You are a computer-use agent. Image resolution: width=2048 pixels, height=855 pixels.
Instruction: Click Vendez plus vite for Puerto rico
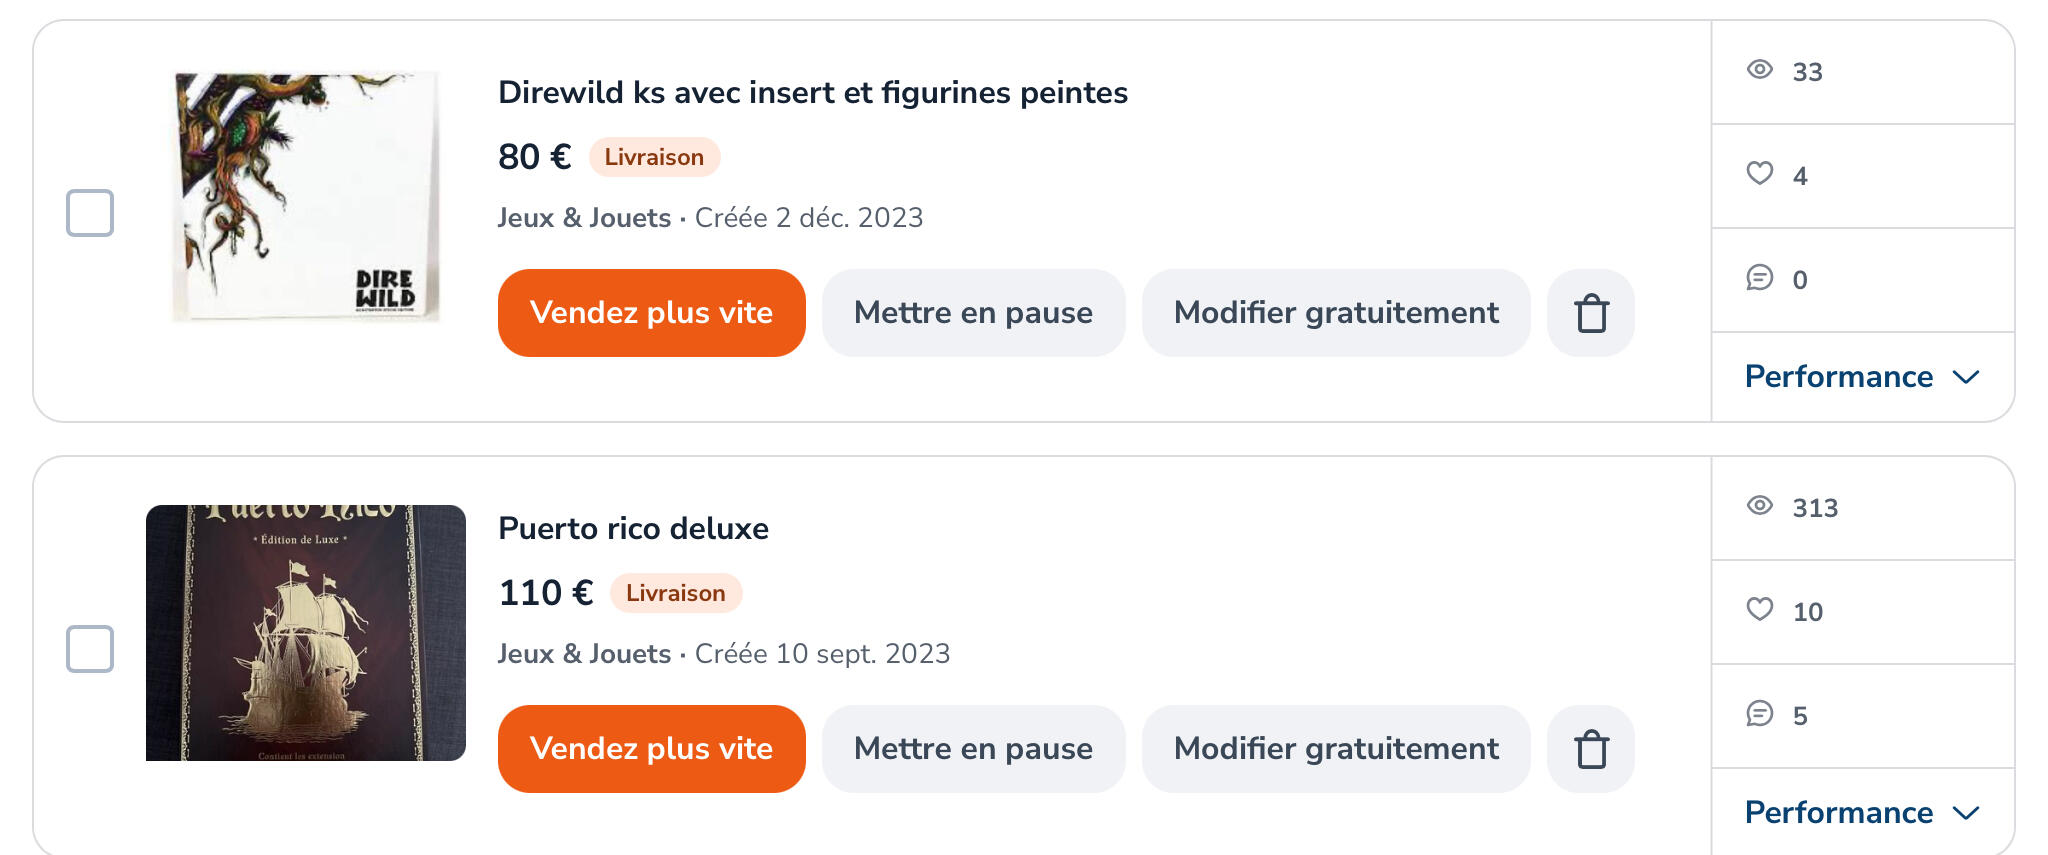click(x=652, y=749)
